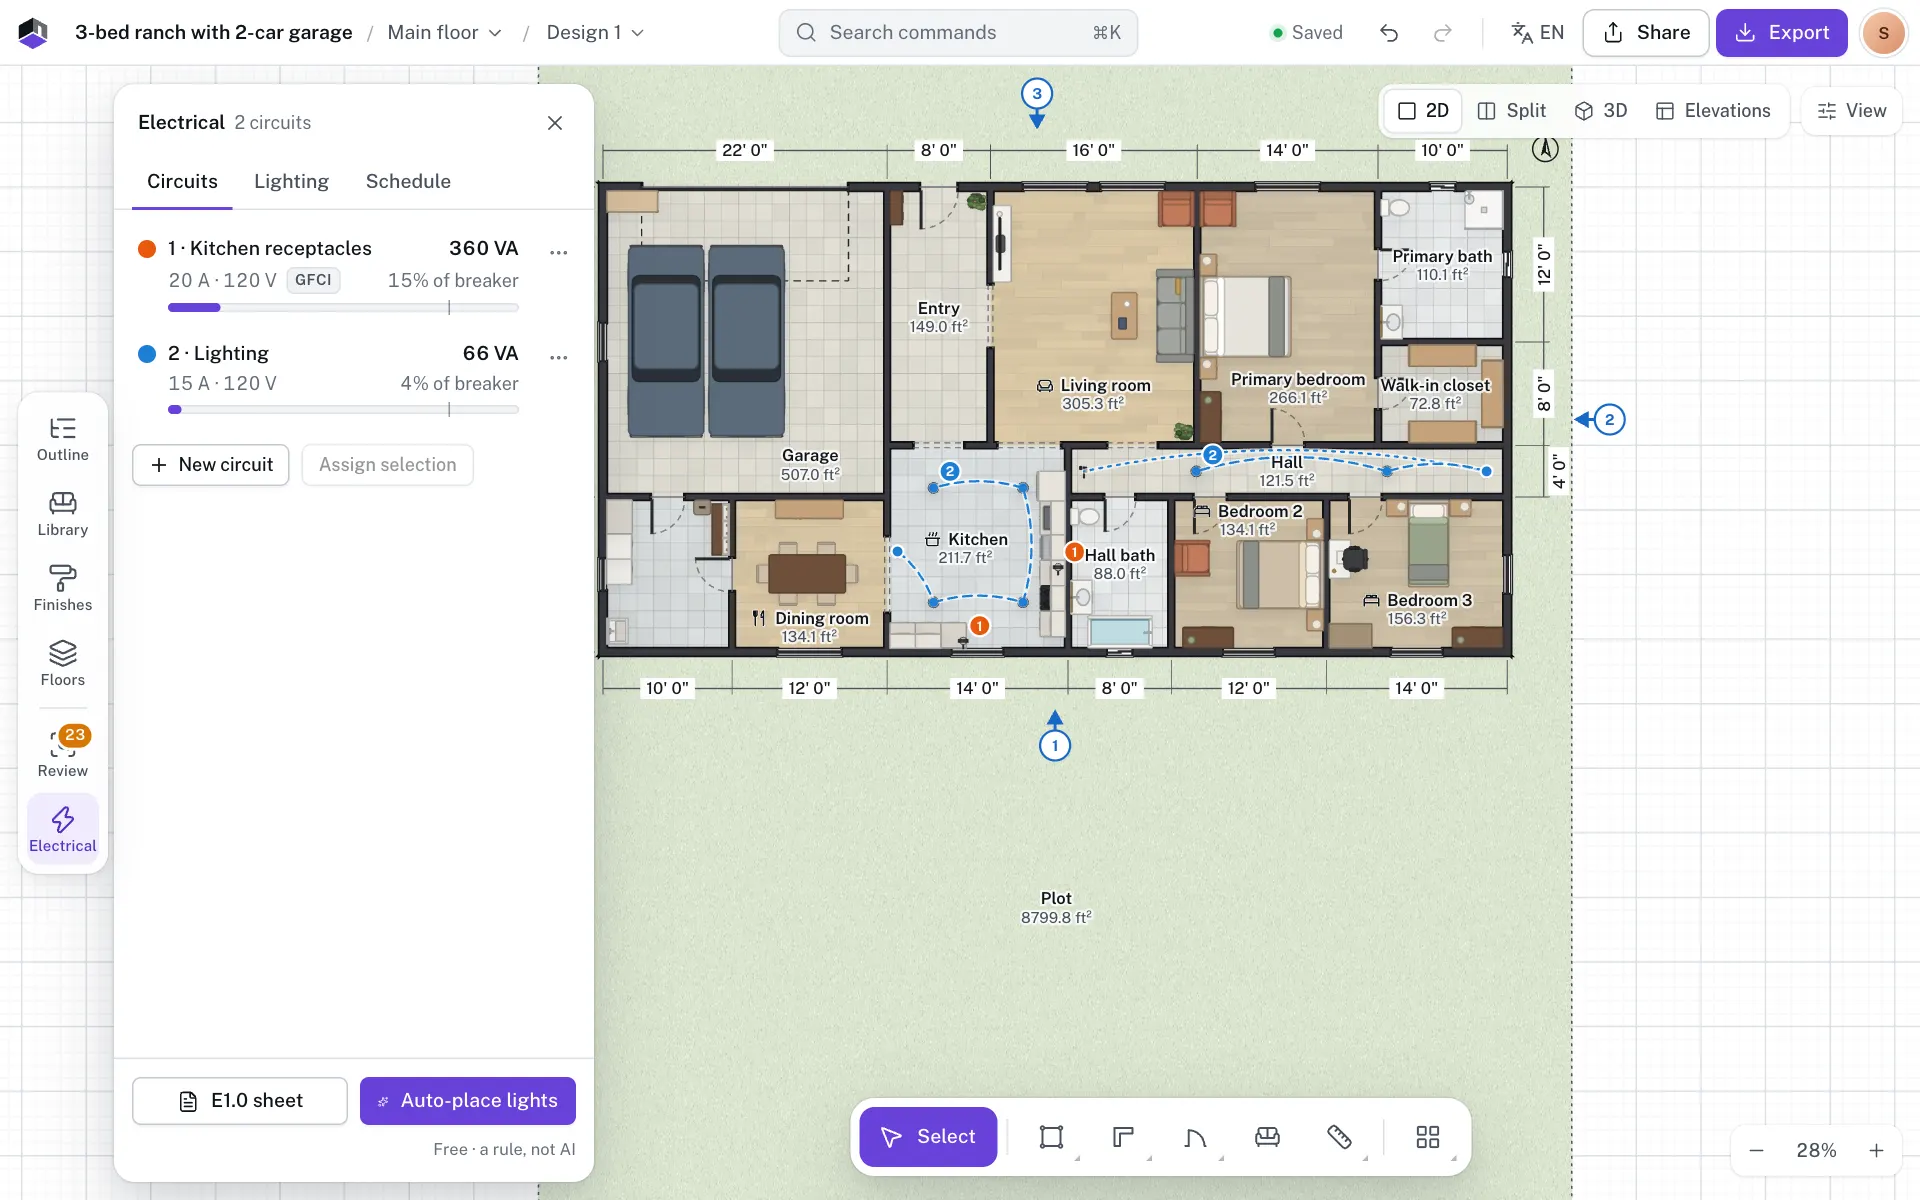Click Auto-place lights button
The width and height of the screenshot is (1920, 1200).
(468, 1101)
